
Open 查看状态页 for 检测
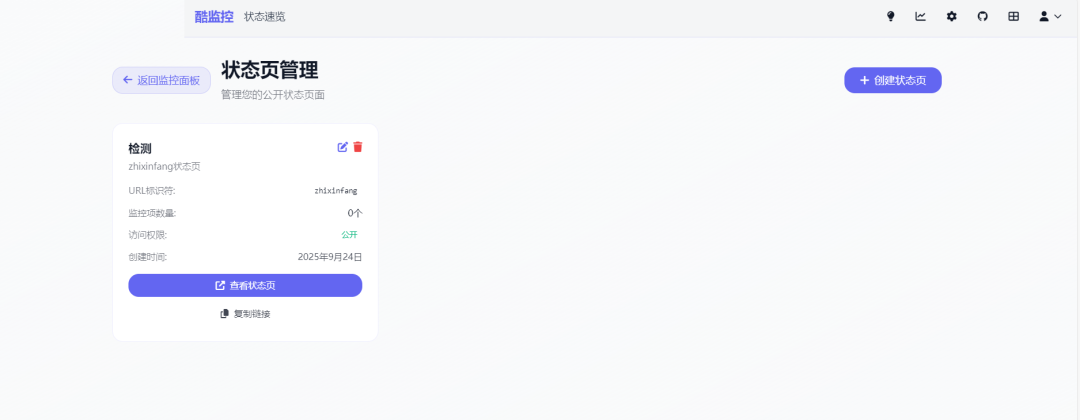pos(245,285)
